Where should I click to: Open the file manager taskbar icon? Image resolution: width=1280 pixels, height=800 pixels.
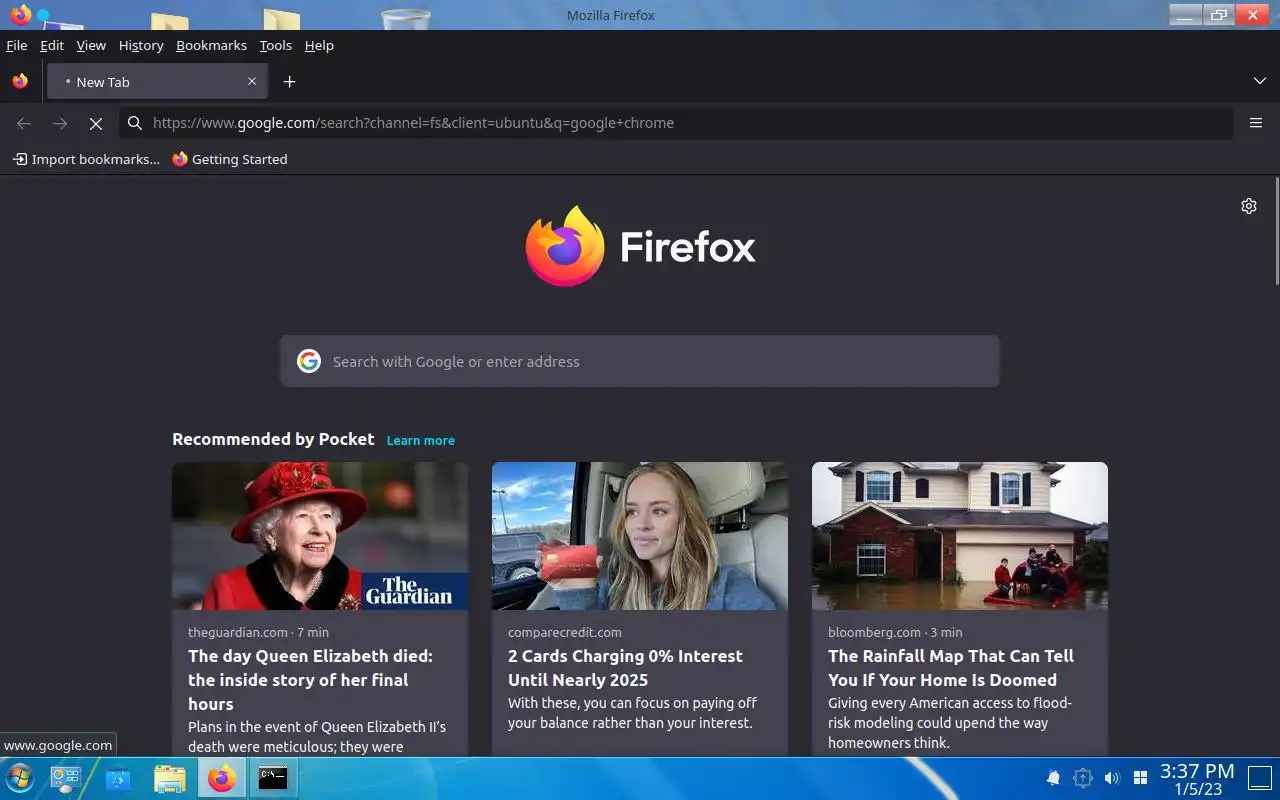coord(170,778)
